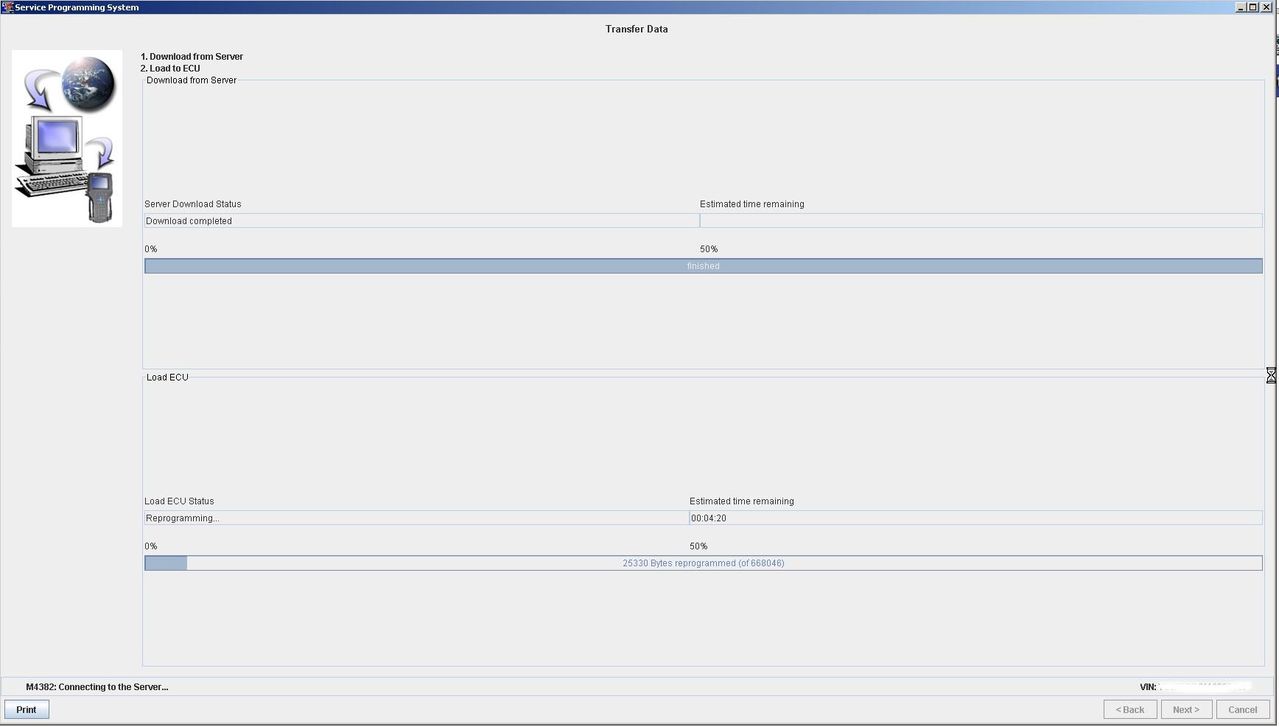Select the Download completed status field

(x=420, y=220)
